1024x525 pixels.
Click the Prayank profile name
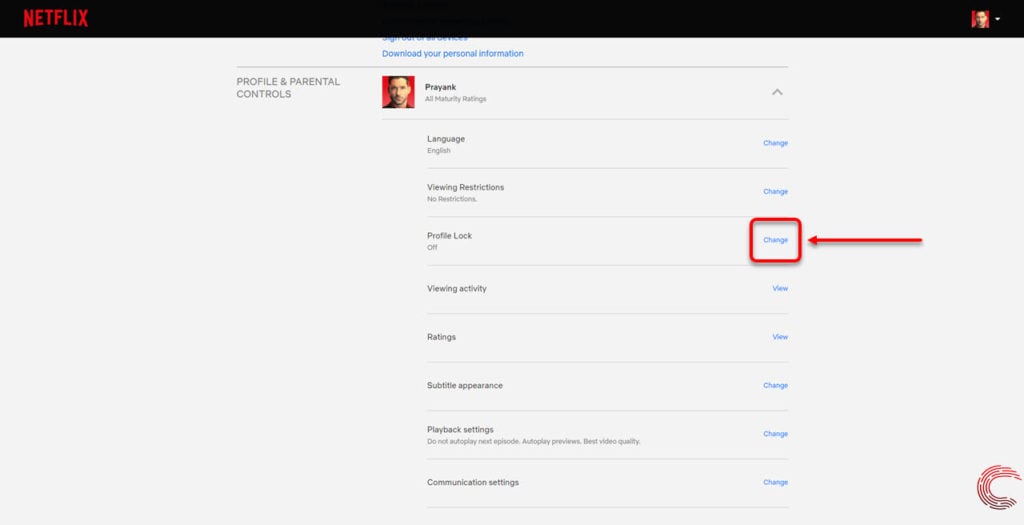(440, 87)
